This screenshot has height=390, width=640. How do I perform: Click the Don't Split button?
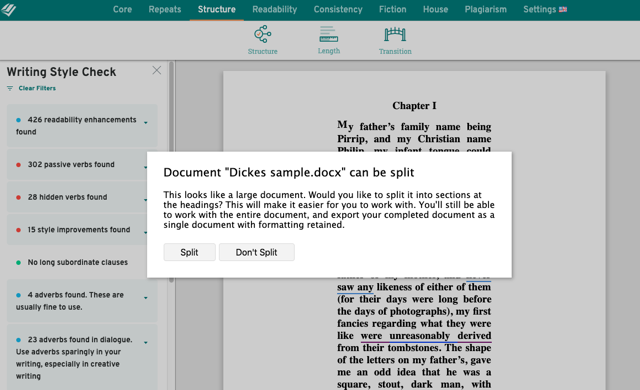[x=256, y=252]
